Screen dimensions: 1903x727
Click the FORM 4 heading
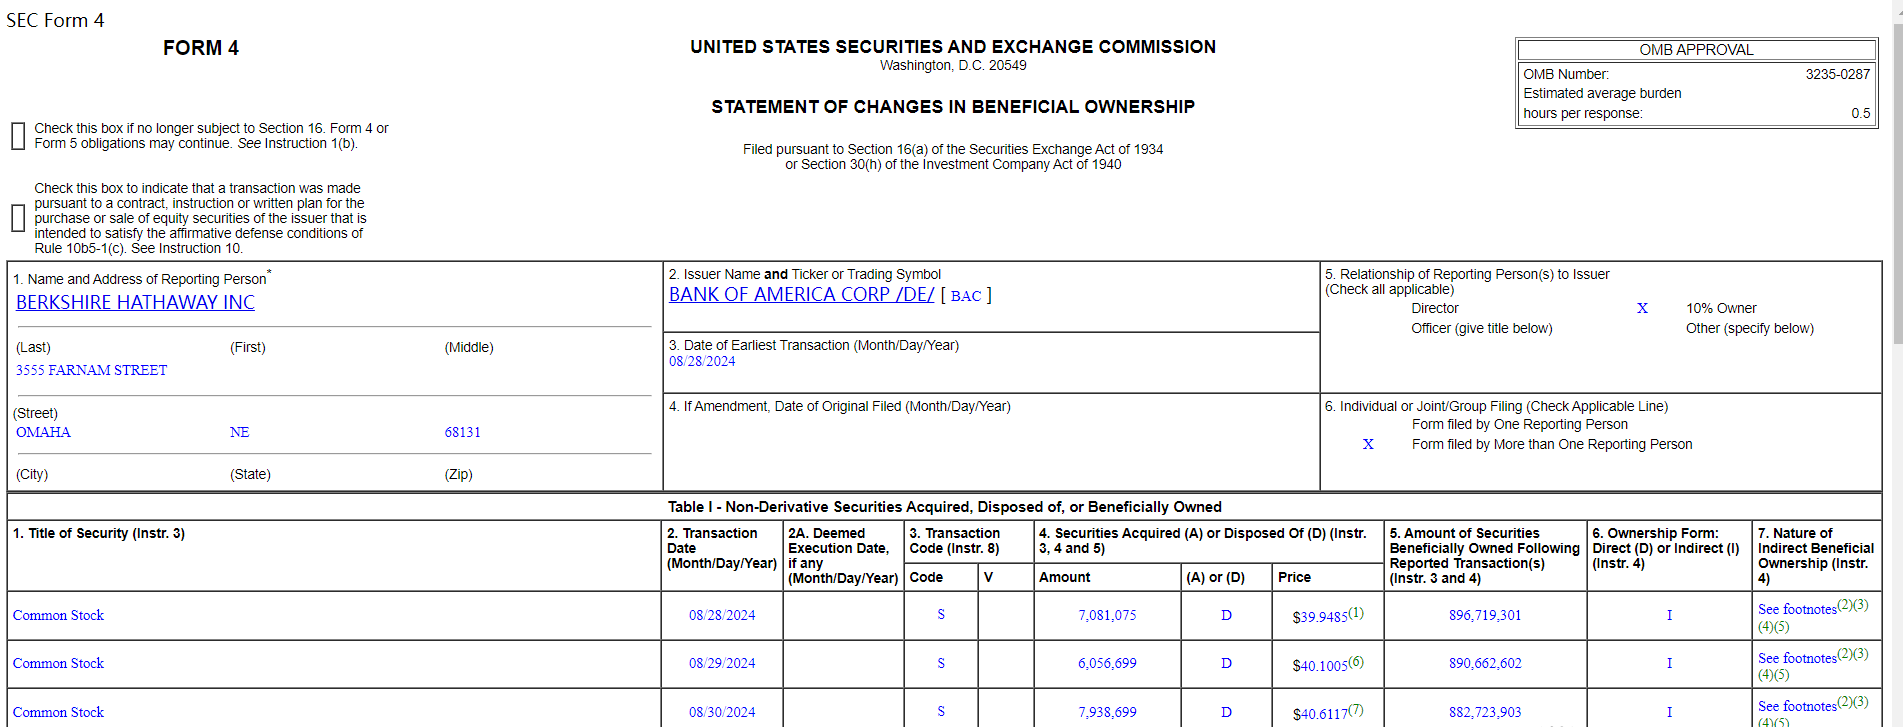click(x=201, y=48)
